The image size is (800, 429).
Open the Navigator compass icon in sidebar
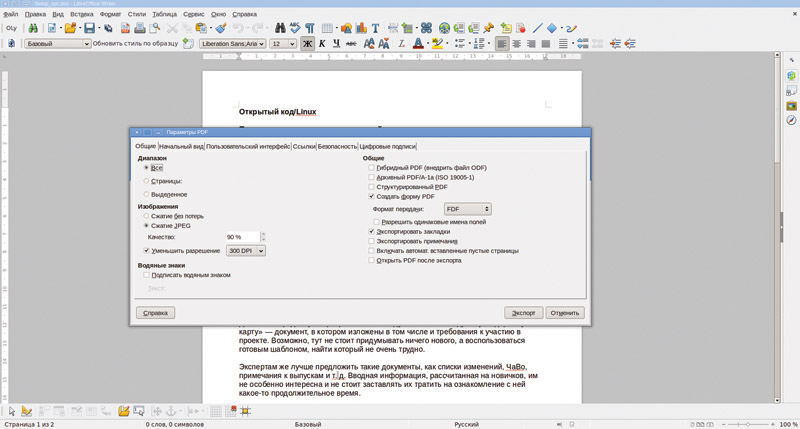point(791,120)
